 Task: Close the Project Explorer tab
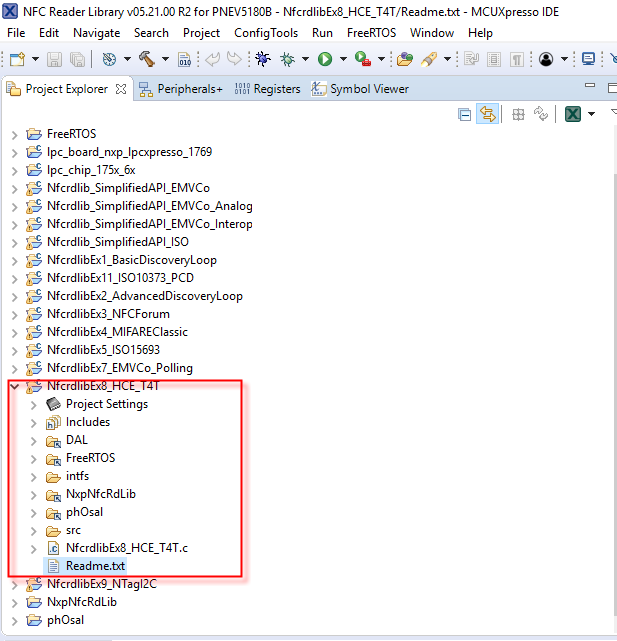click(x=121, y=89)
